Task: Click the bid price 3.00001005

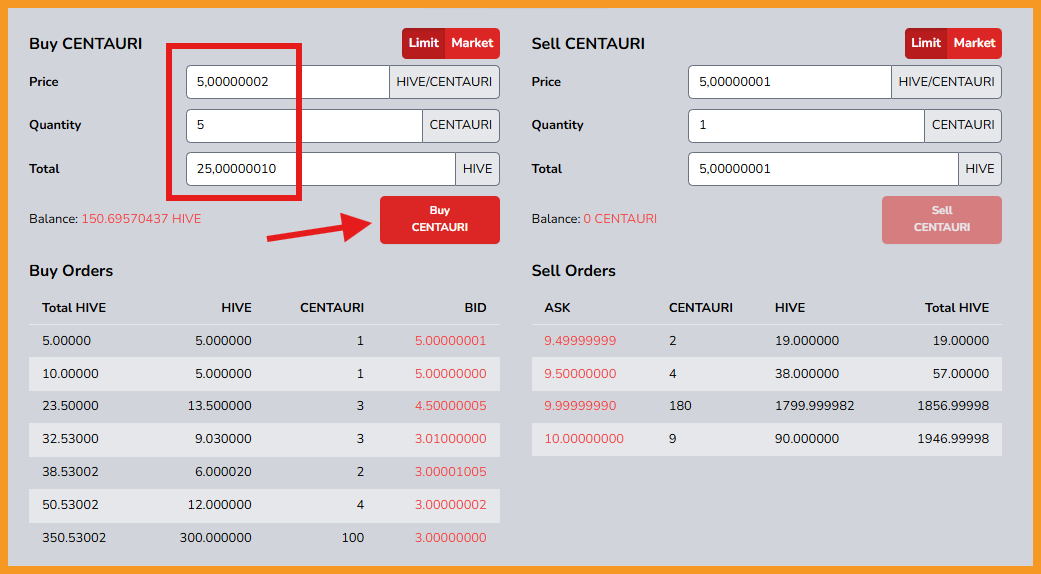Action: pos(451,472)
